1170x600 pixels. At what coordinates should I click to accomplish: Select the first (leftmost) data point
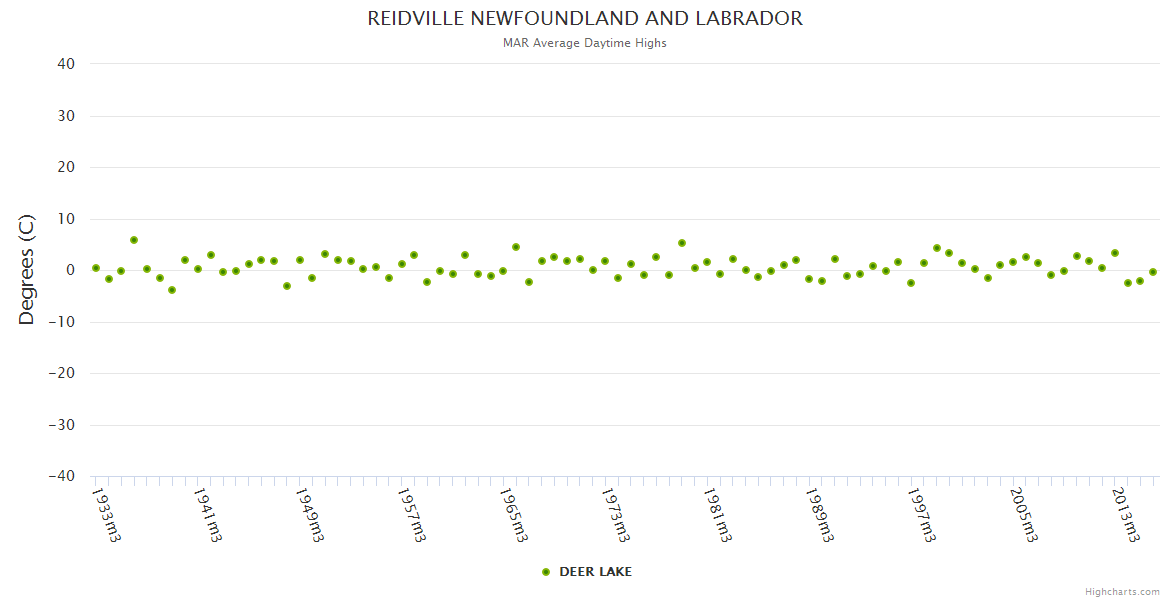[x=96, y=268]
